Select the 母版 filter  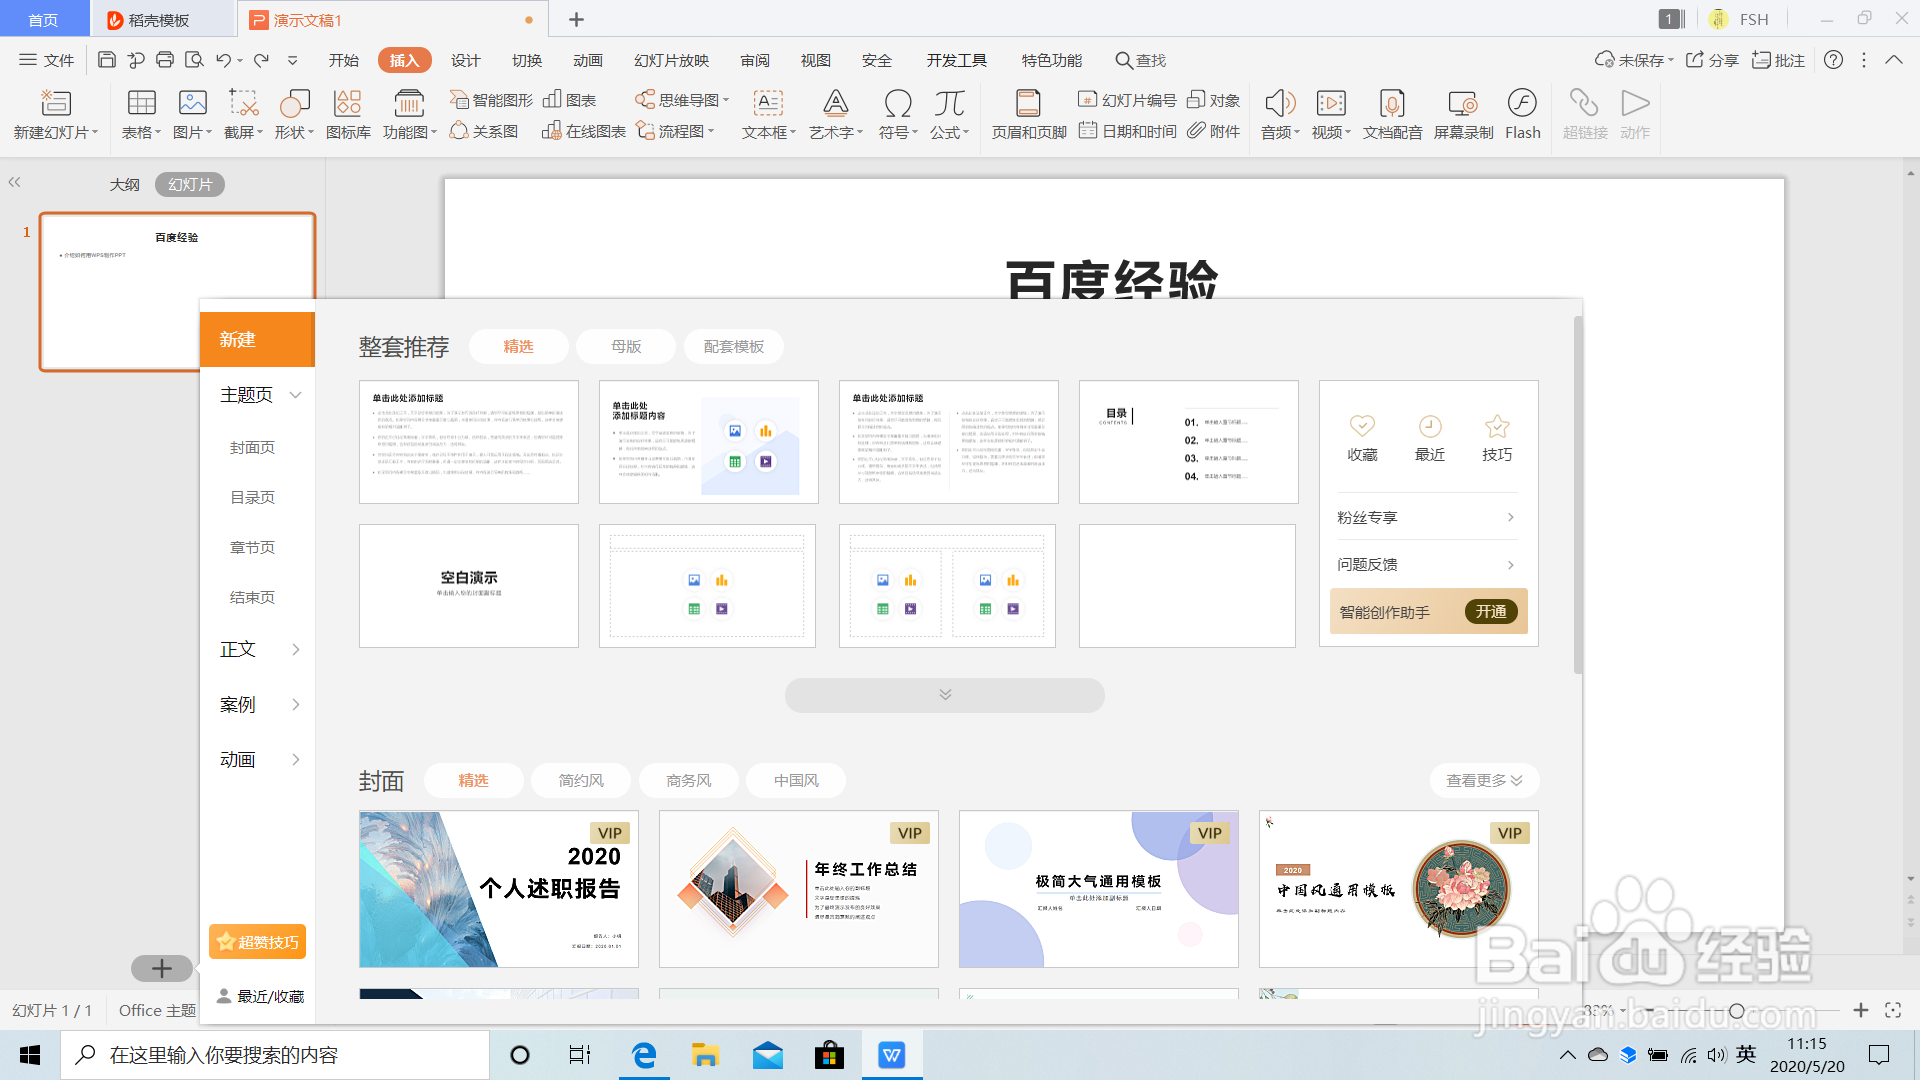pyautogui.click(x=626, y=346)
